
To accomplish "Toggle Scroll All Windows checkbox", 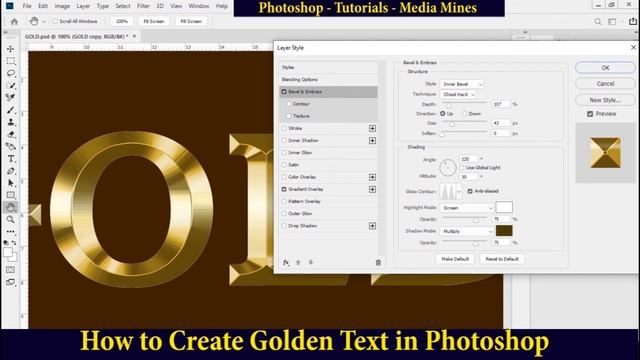I will (56, 21).
